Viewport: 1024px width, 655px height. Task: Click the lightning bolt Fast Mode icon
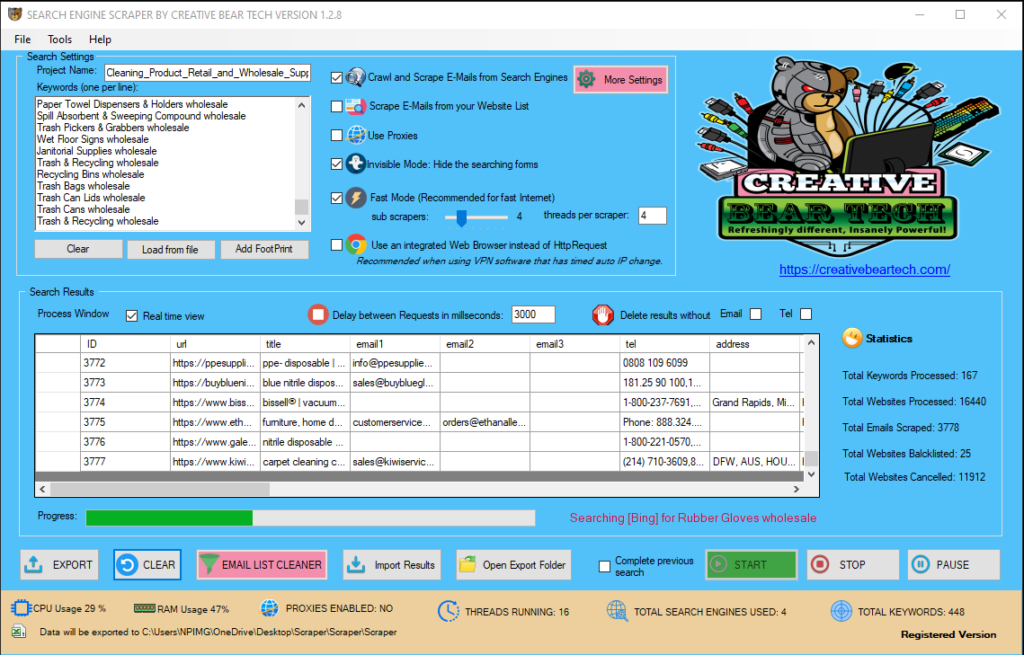point(356,197)
